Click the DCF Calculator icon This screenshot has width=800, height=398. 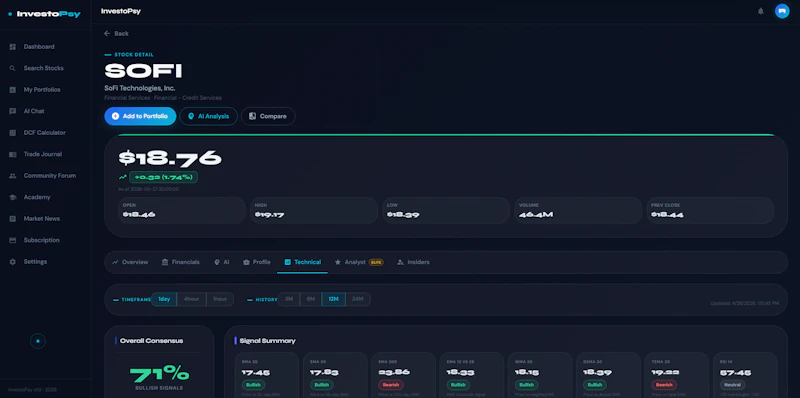click(x=13, y=133)
